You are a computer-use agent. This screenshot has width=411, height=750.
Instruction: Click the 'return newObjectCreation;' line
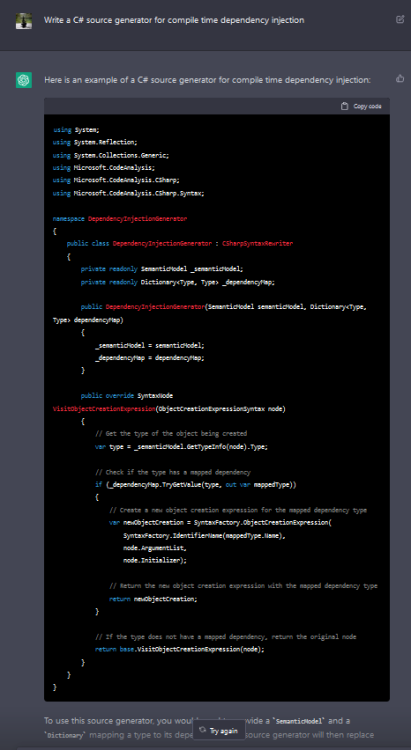coord(153,599)
